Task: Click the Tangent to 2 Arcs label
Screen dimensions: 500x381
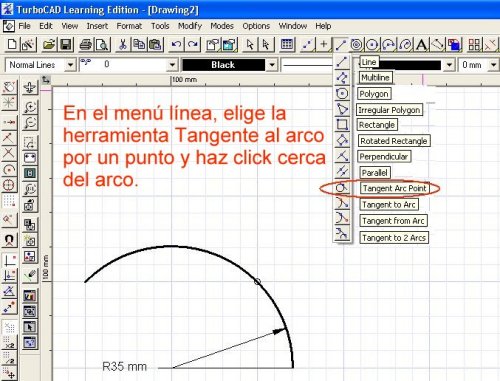Action: click(394, 238)
